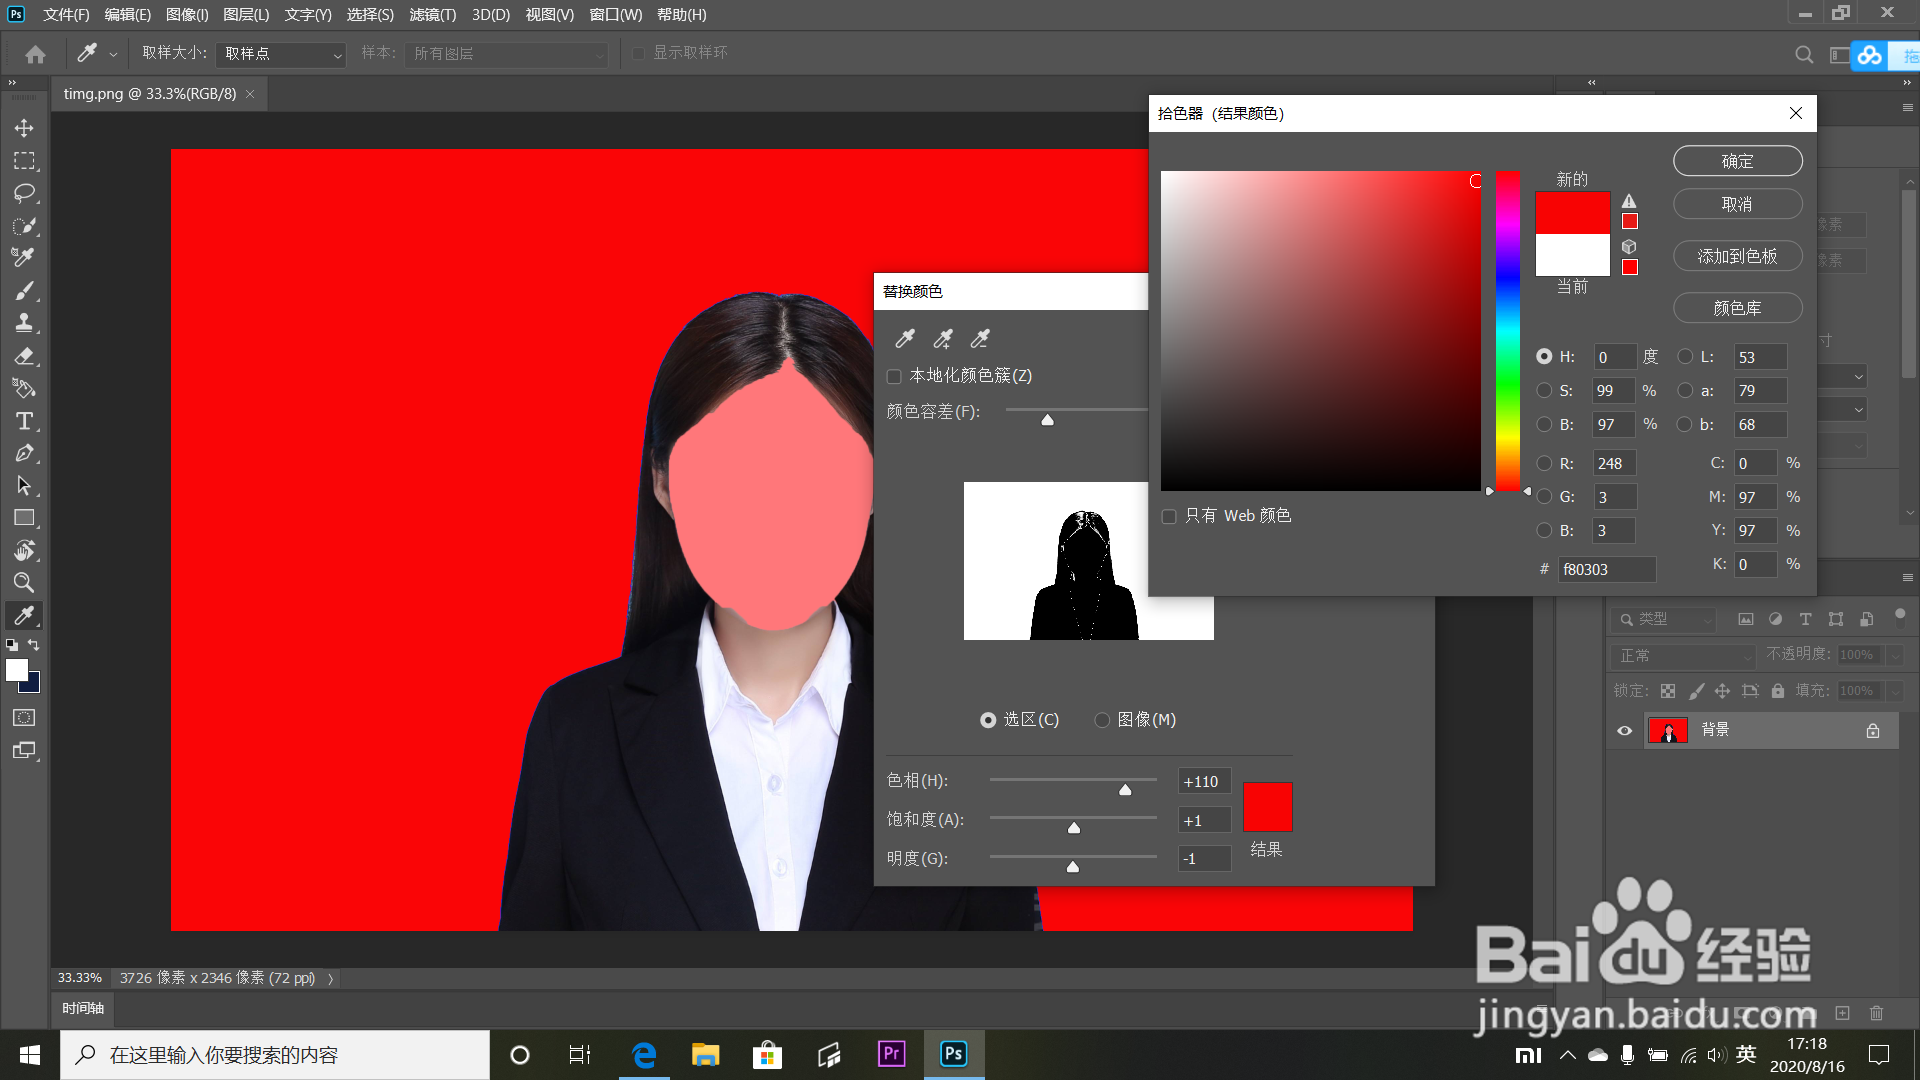Select the Eraser tool
The height and width of the screenshot is (1080, 1920).
[24, 356]
